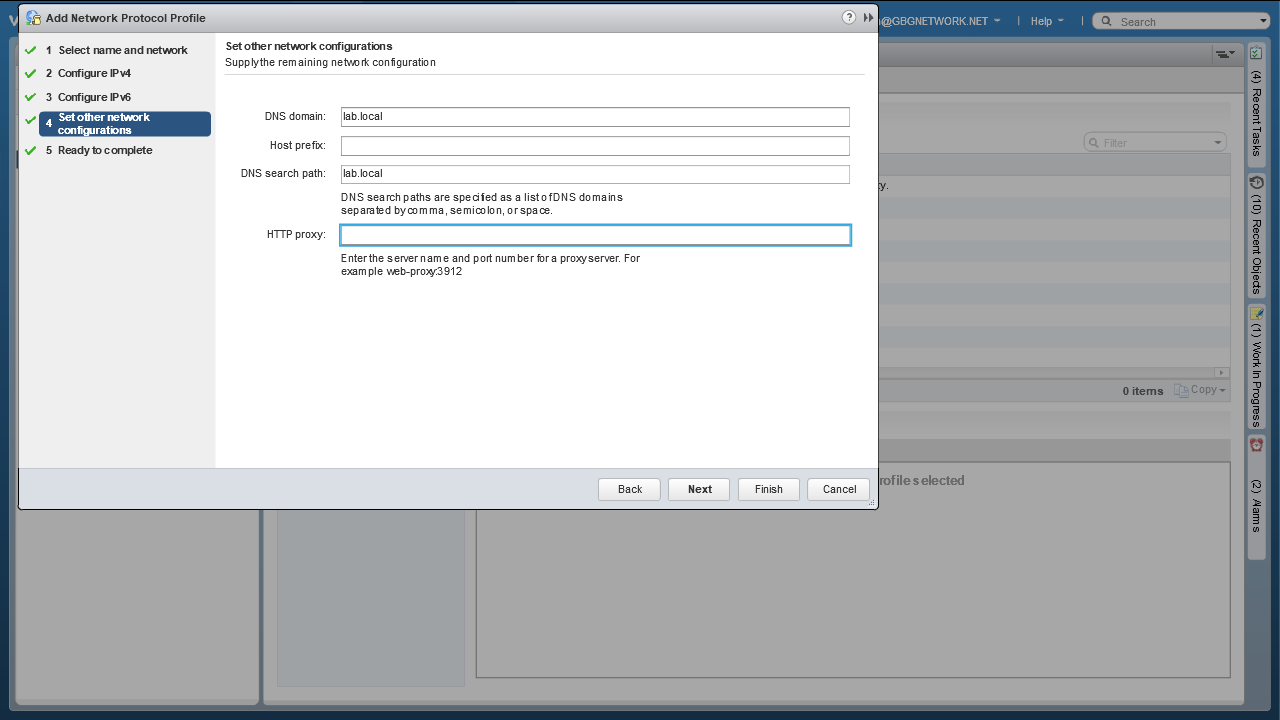1280x720 pixels.
Task: Open the Work In Progress panel
Action: [1257, 367]
